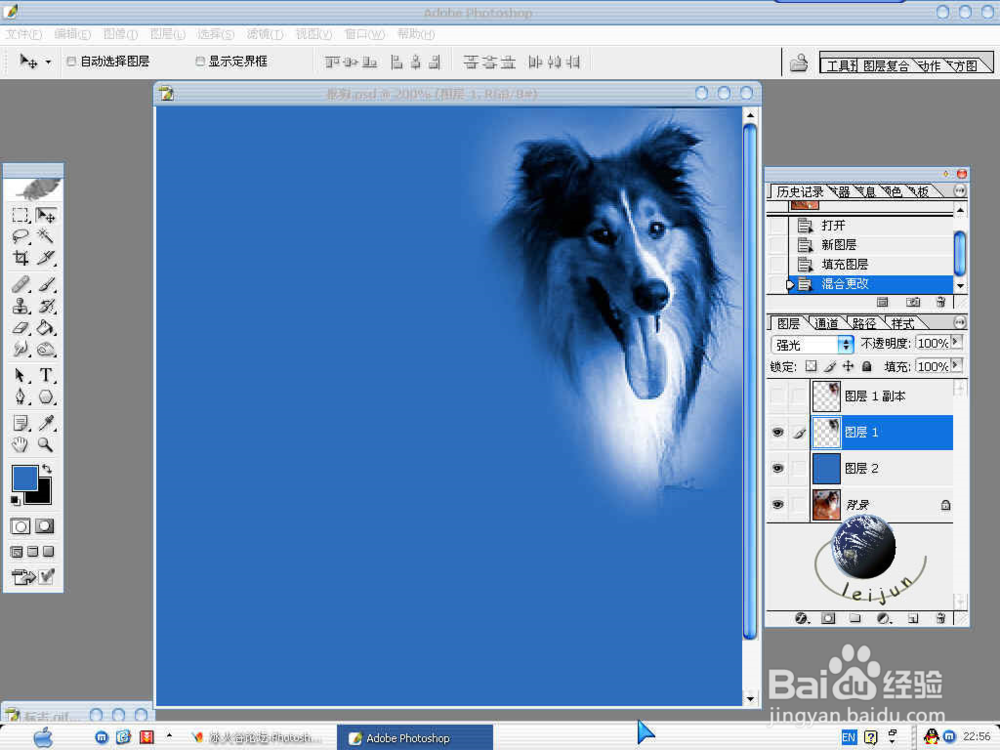Open file browser icon in options bar
The height and width of the screenshot is (750, 1000).
tap(798, 63)
